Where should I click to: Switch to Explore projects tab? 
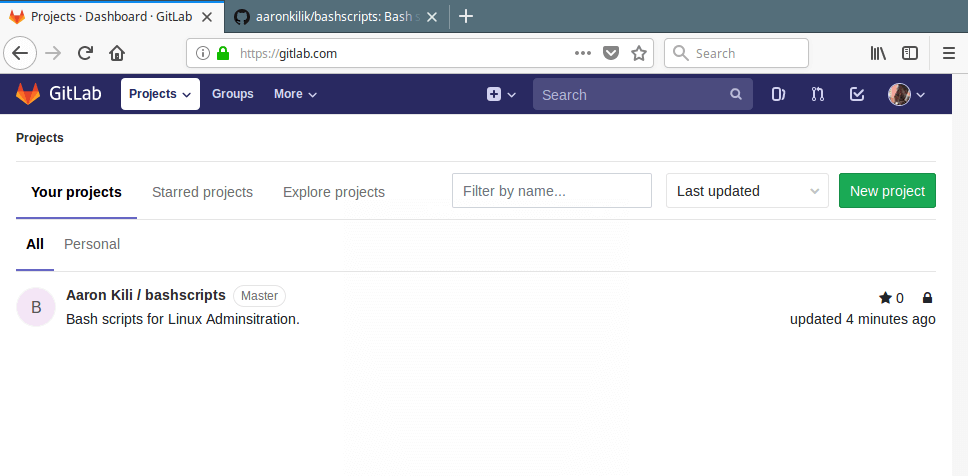[333, 192]
